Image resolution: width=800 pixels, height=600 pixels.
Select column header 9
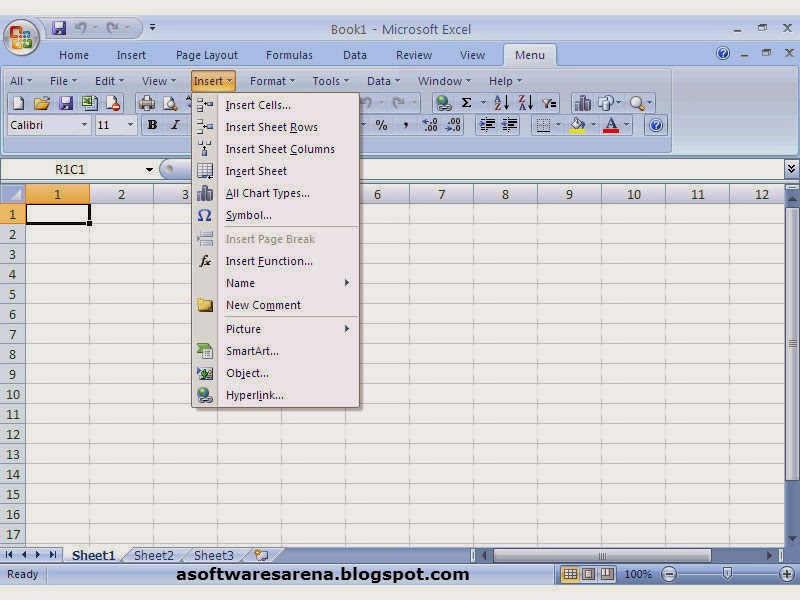click(569, 194)
